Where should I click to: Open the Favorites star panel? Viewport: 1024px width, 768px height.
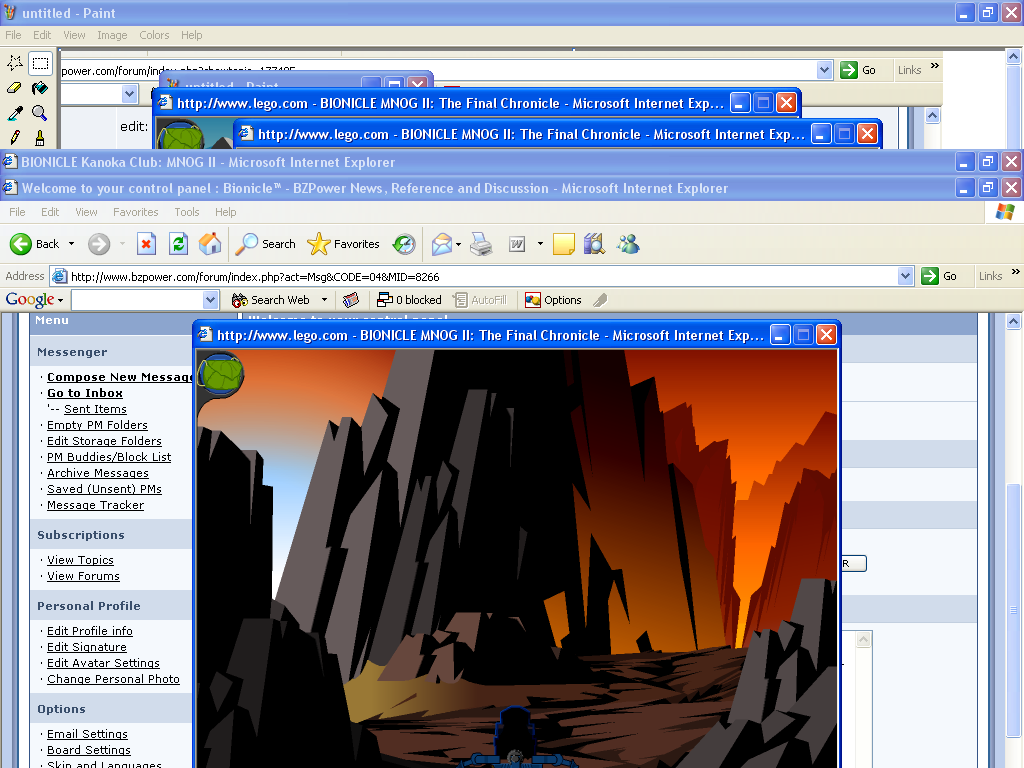click(x=344, y=244)
